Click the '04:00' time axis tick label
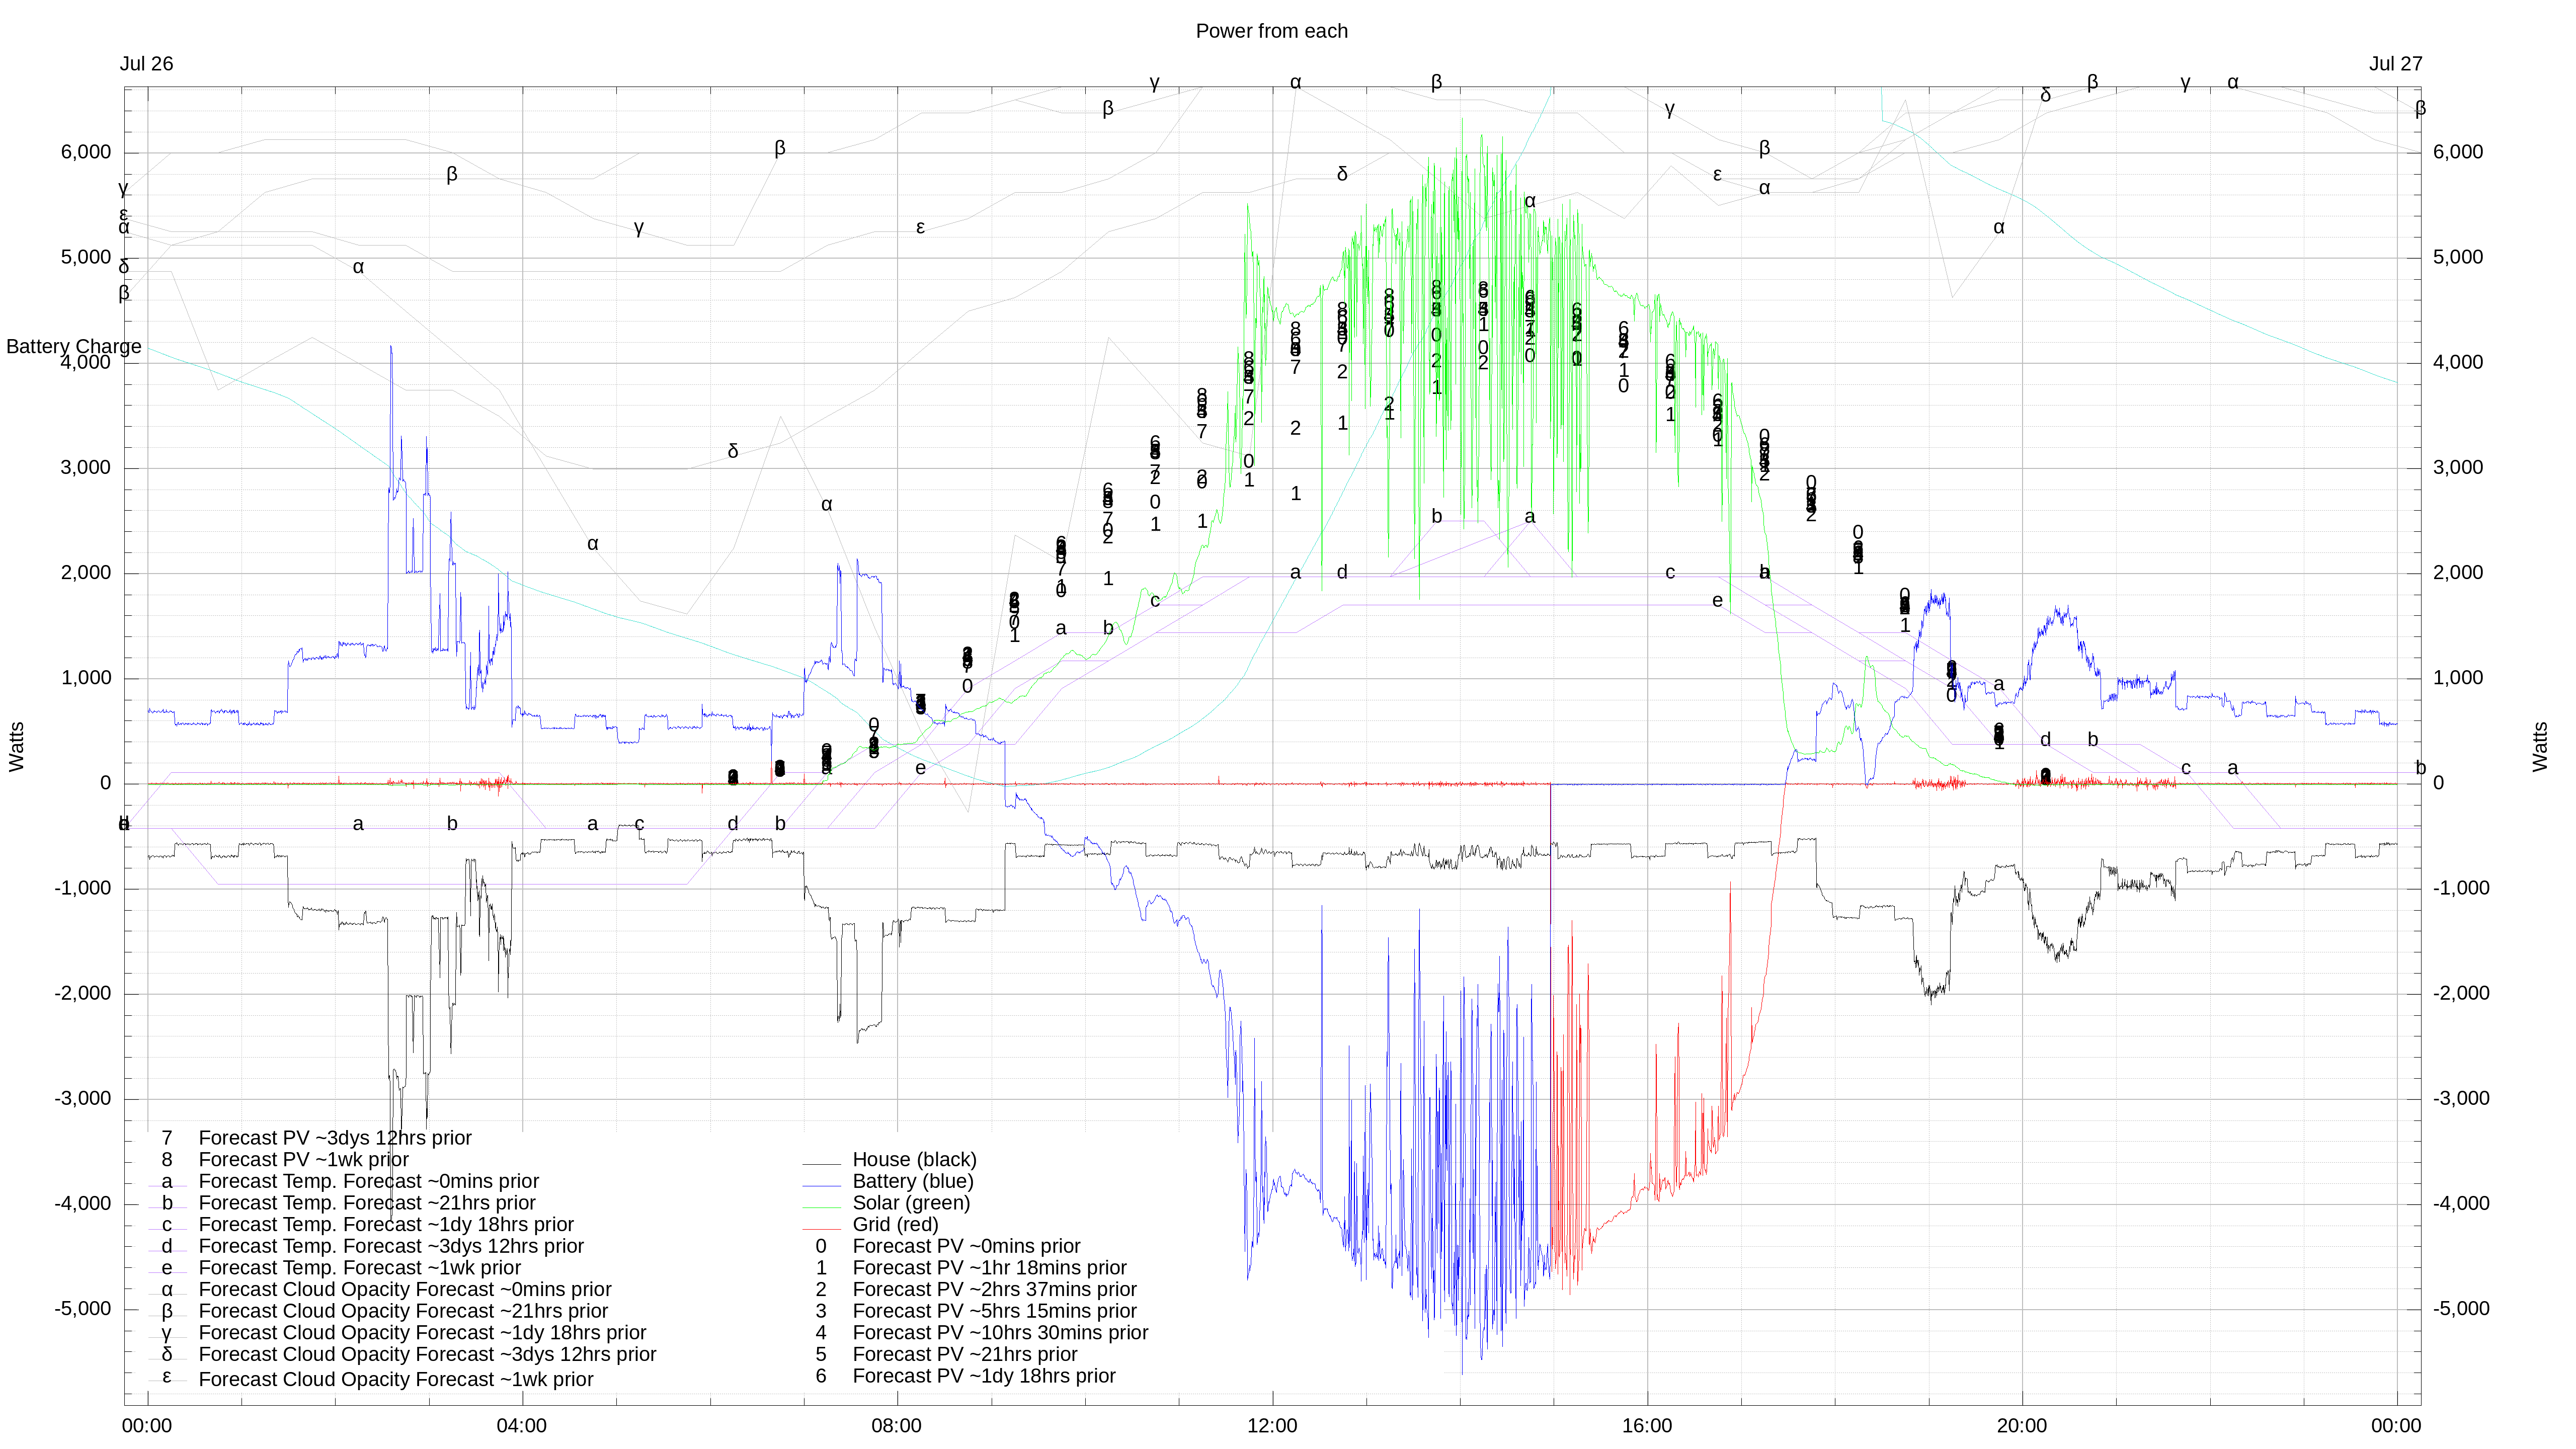Viewport: 2576px width, 1449px height. (x=522, y=1426)
